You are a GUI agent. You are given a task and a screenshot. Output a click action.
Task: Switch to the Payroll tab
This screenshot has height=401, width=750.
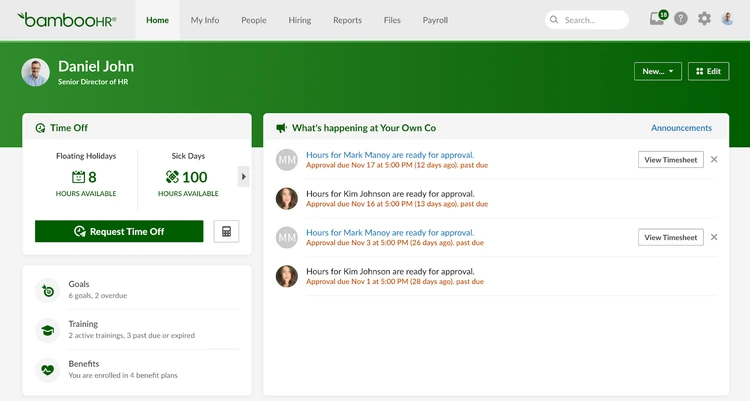click(x=435, y=20)
